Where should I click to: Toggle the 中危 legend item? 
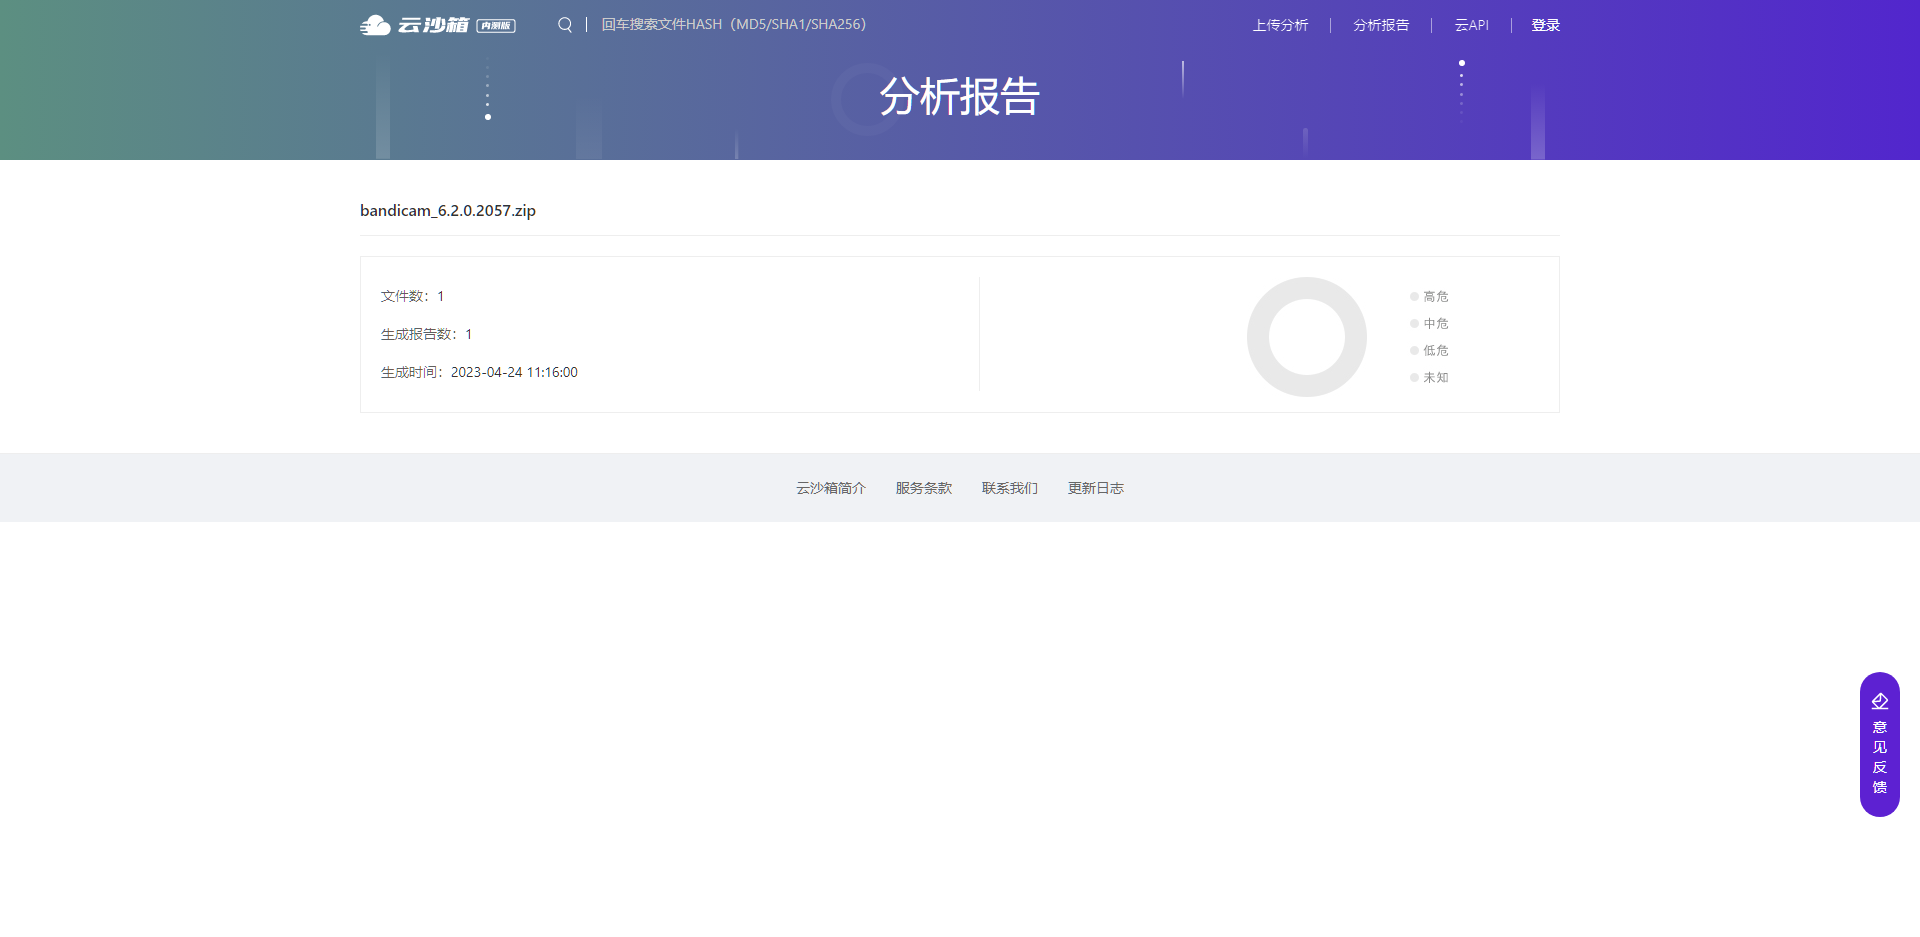(x=1429, y=323)
